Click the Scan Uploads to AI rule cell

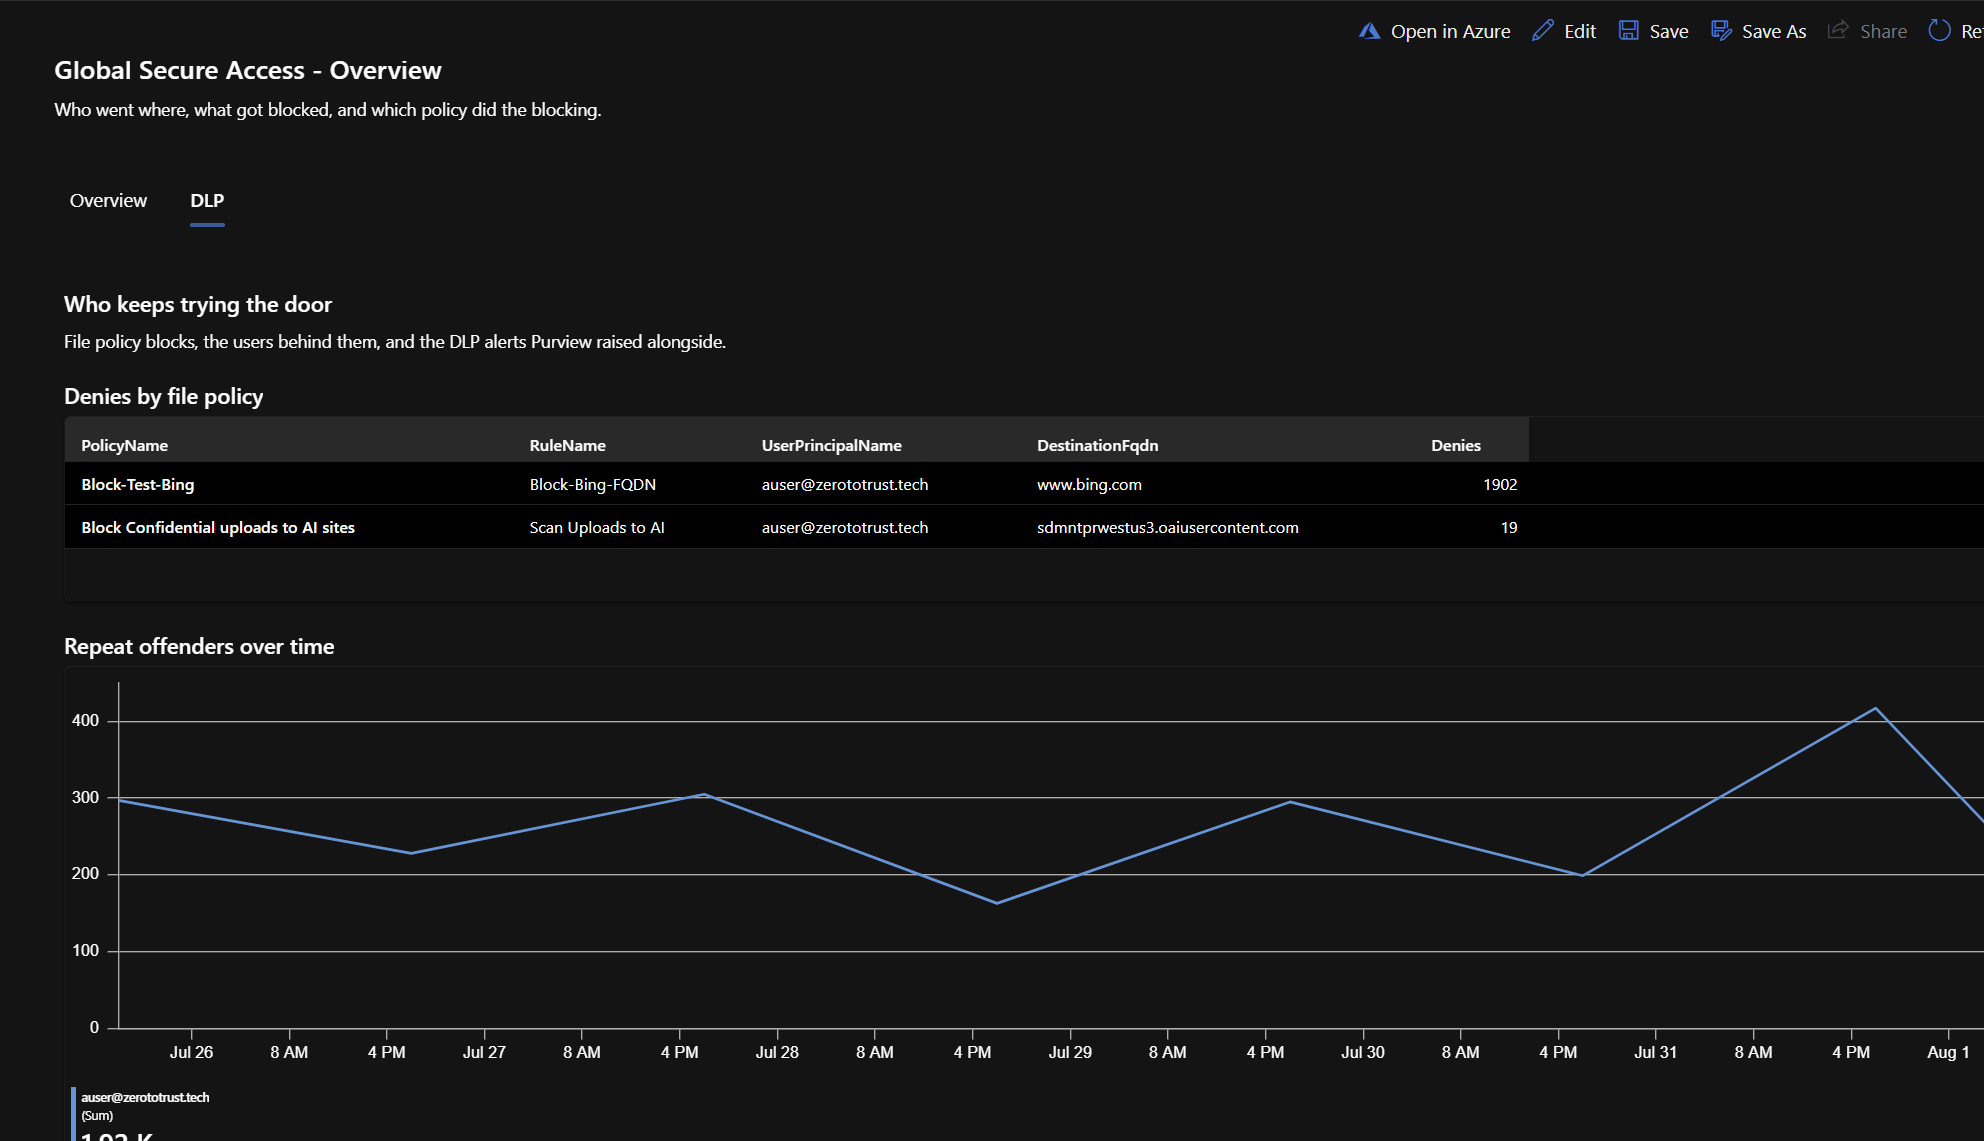597,527
